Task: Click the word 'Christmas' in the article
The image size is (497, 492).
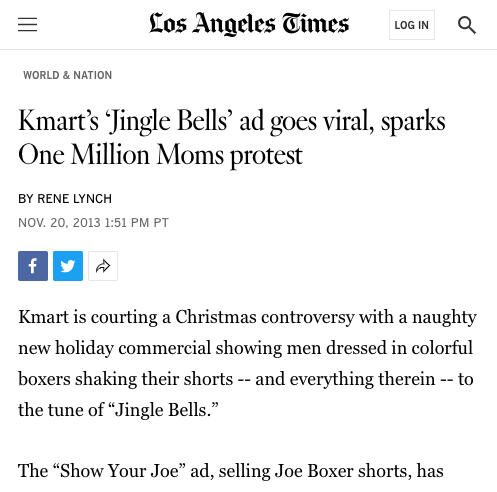Action: (x=216, y=317)
